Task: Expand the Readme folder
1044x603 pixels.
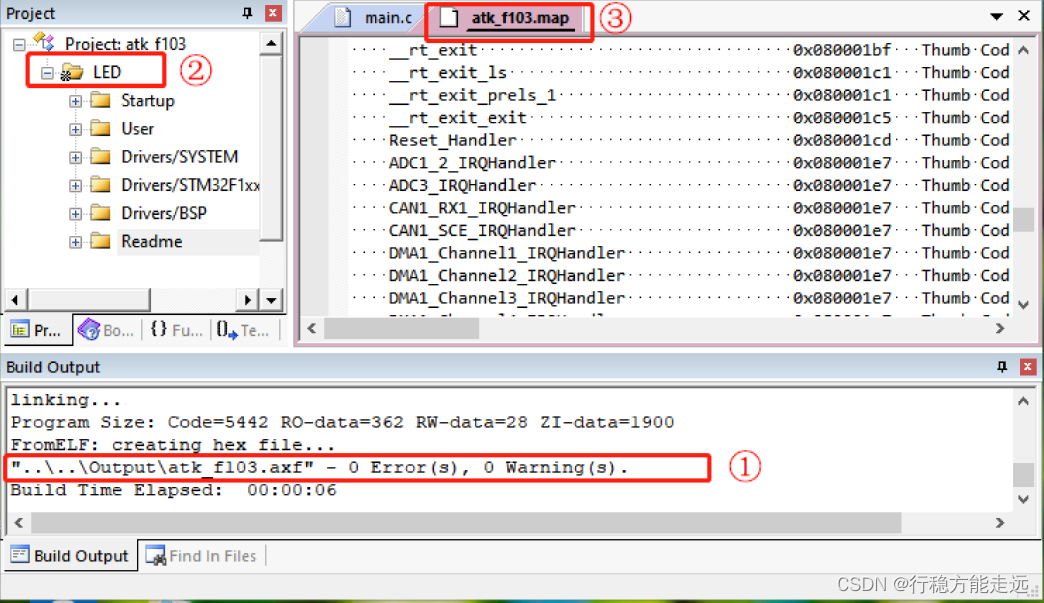Action: [75, 242]
